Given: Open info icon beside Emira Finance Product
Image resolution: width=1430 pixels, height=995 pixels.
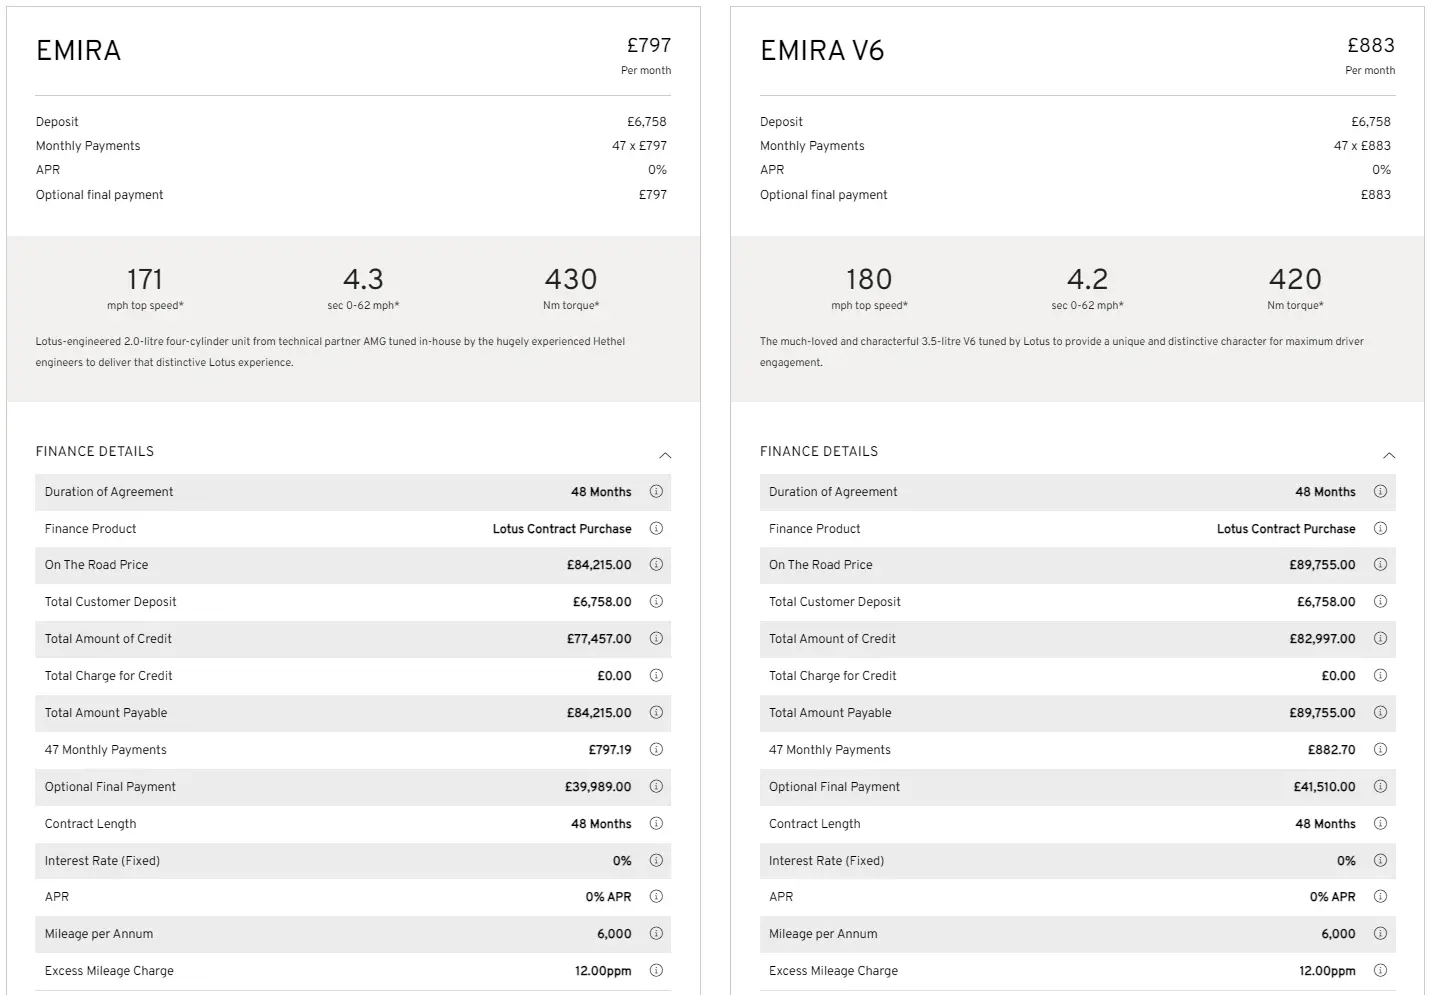Looking at the screenshot, I should (656, 528).
